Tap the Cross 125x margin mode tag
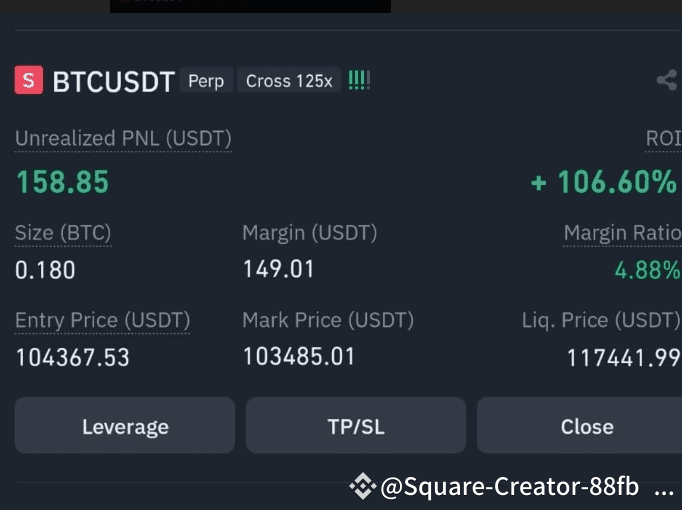The height and width of the screenshot is (510, 682). pos(289,81)
